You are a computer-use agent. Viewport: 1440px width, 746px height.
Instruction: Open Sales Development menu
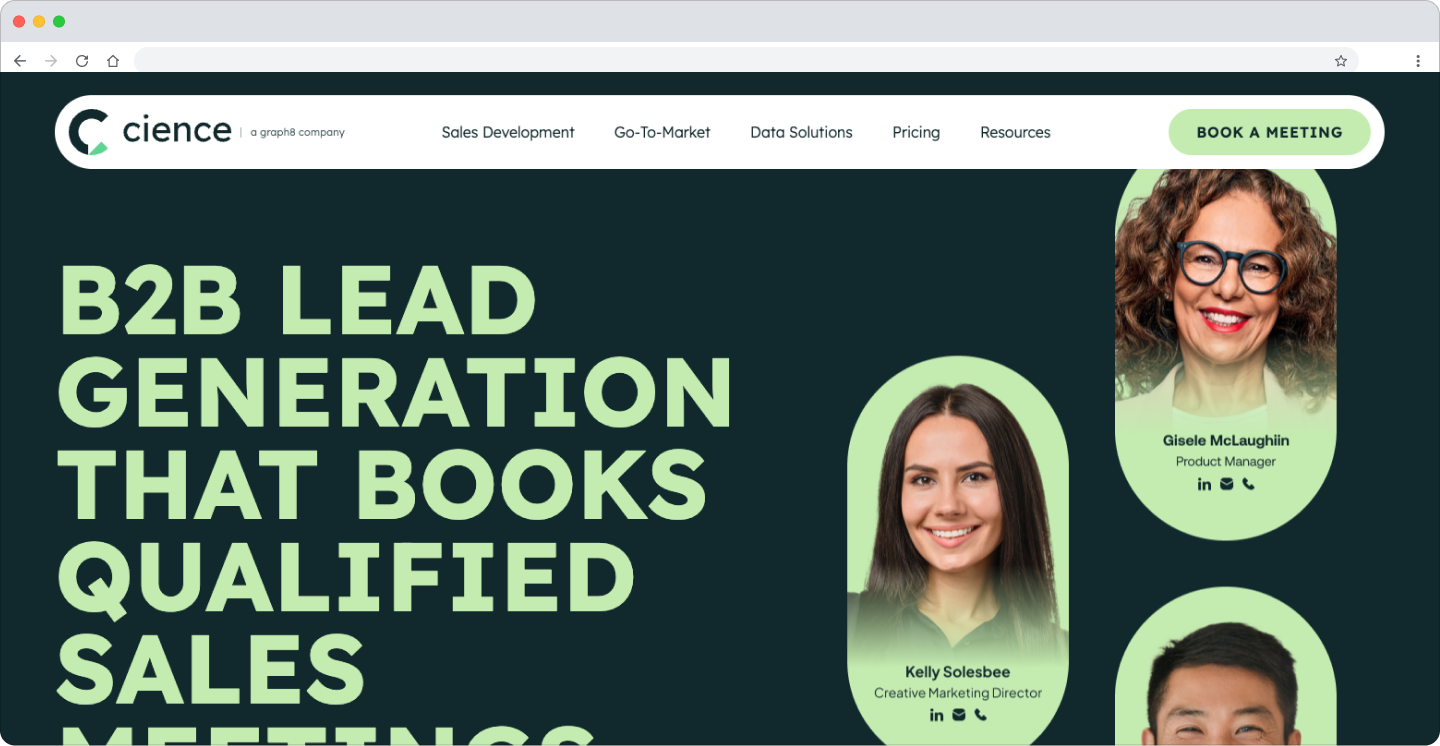coord(508,132)
